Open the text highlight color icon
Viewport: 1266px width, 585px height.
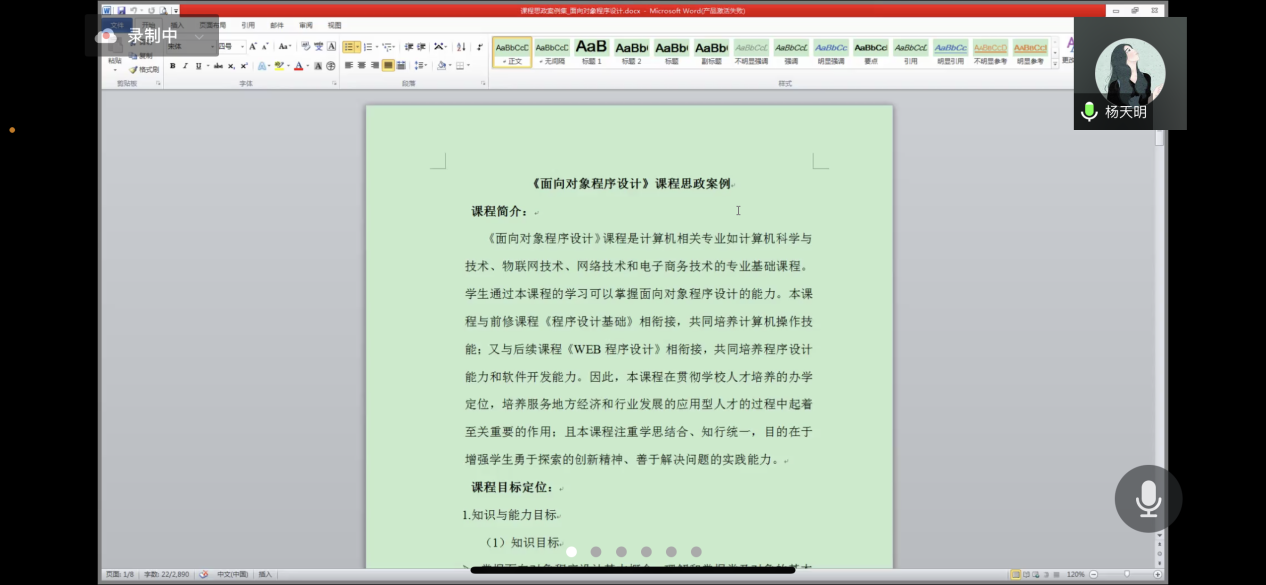tap(278, 65)
